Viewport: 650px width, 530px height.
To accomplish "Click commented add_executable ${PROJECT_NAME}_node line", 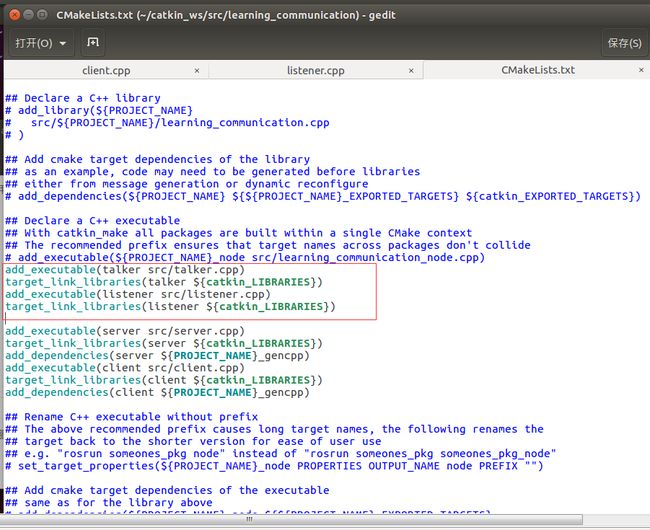I will click(245, 257).
